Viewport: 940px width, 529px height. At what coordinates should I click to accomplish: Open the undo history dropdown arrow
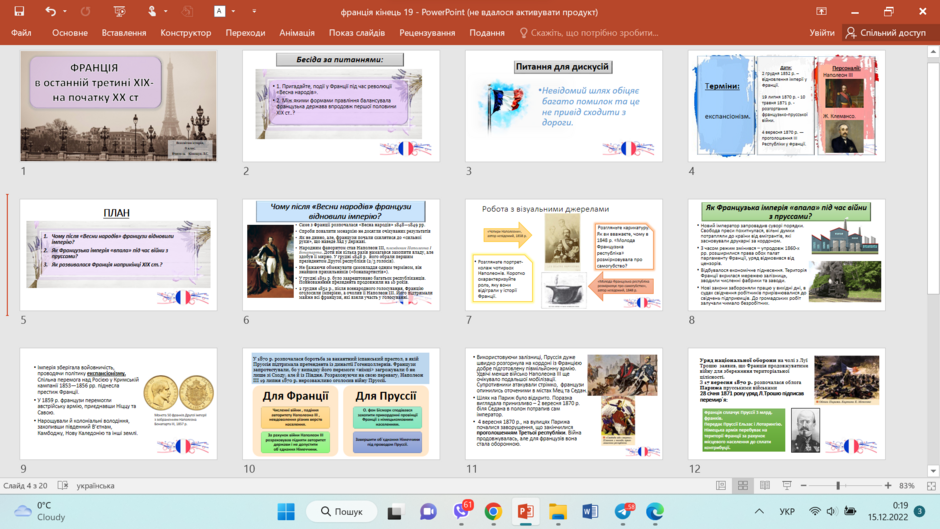[65, 11]
